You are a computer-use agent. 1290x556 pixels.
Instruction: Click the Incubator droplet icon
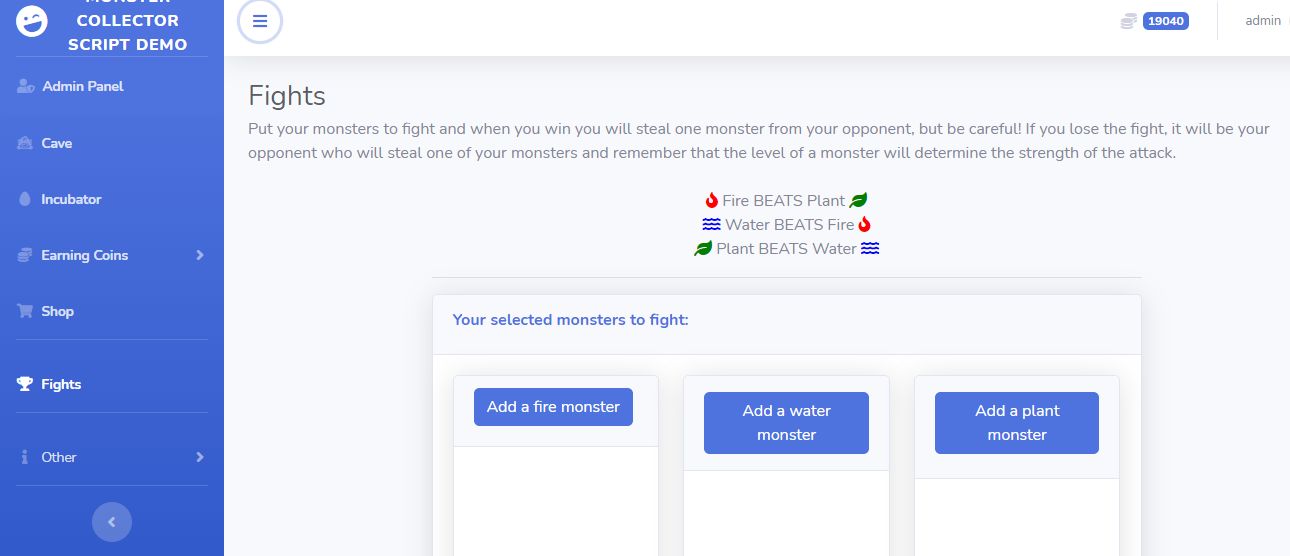tap(25, 199)
